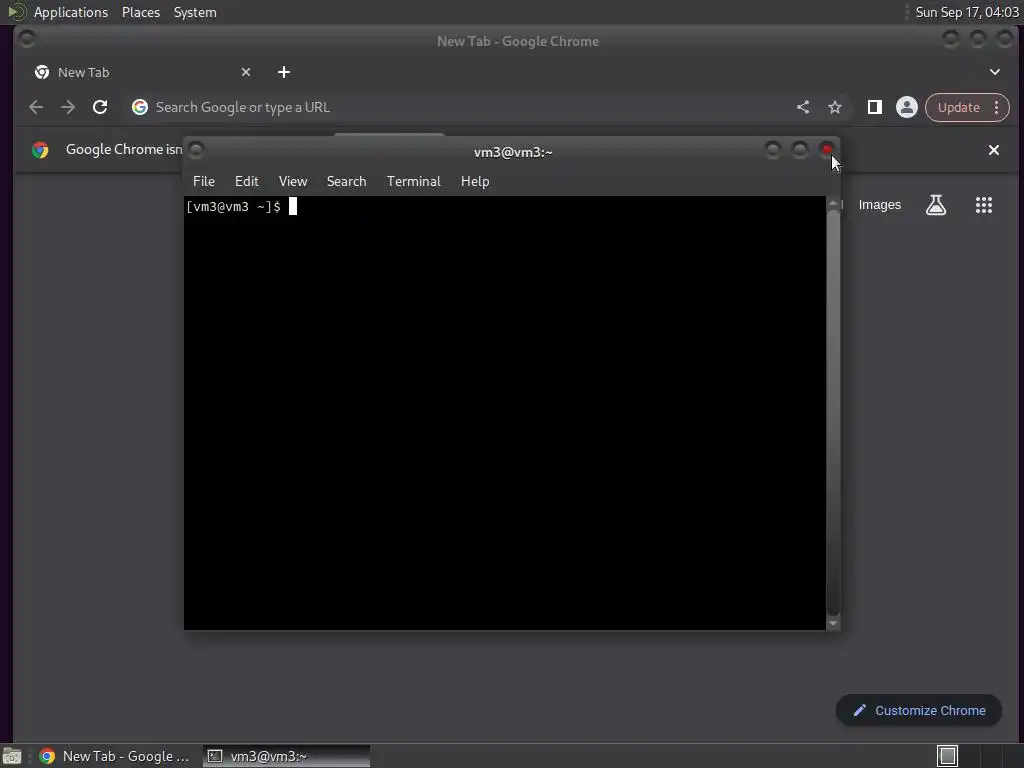
Task: Click Chrome Update button
Action: [x=959, y=107]
